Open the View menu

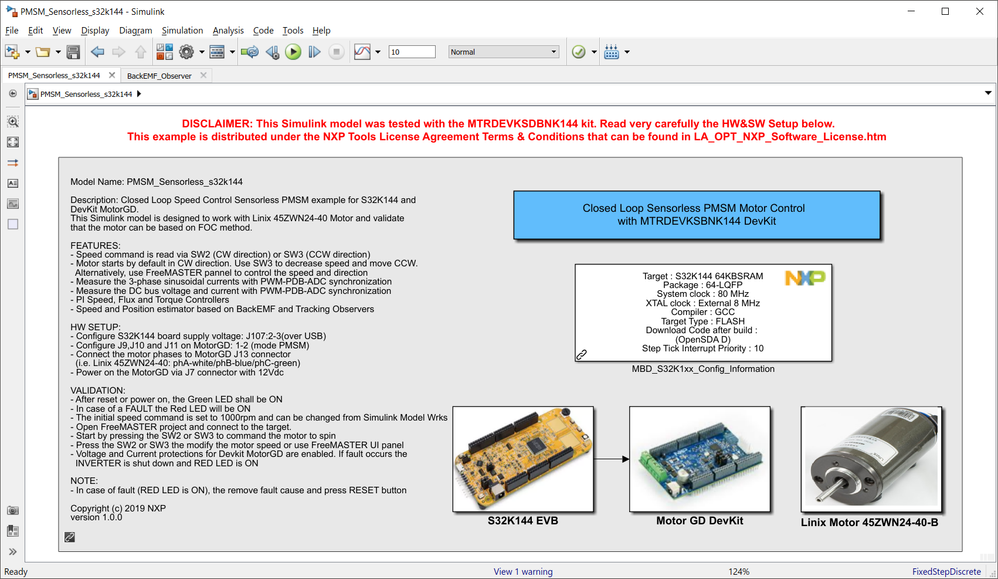(62, 31)
